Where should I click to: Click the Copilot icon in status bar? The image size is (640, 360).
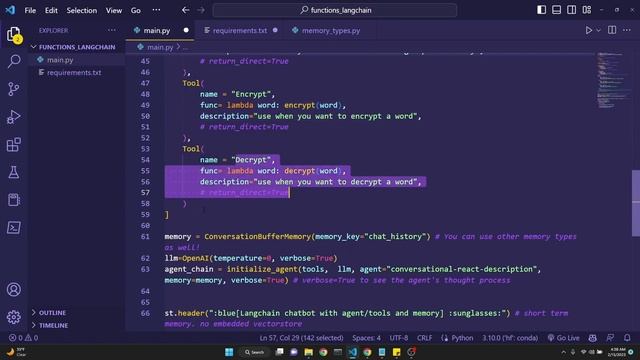click(x=593, y=338)
